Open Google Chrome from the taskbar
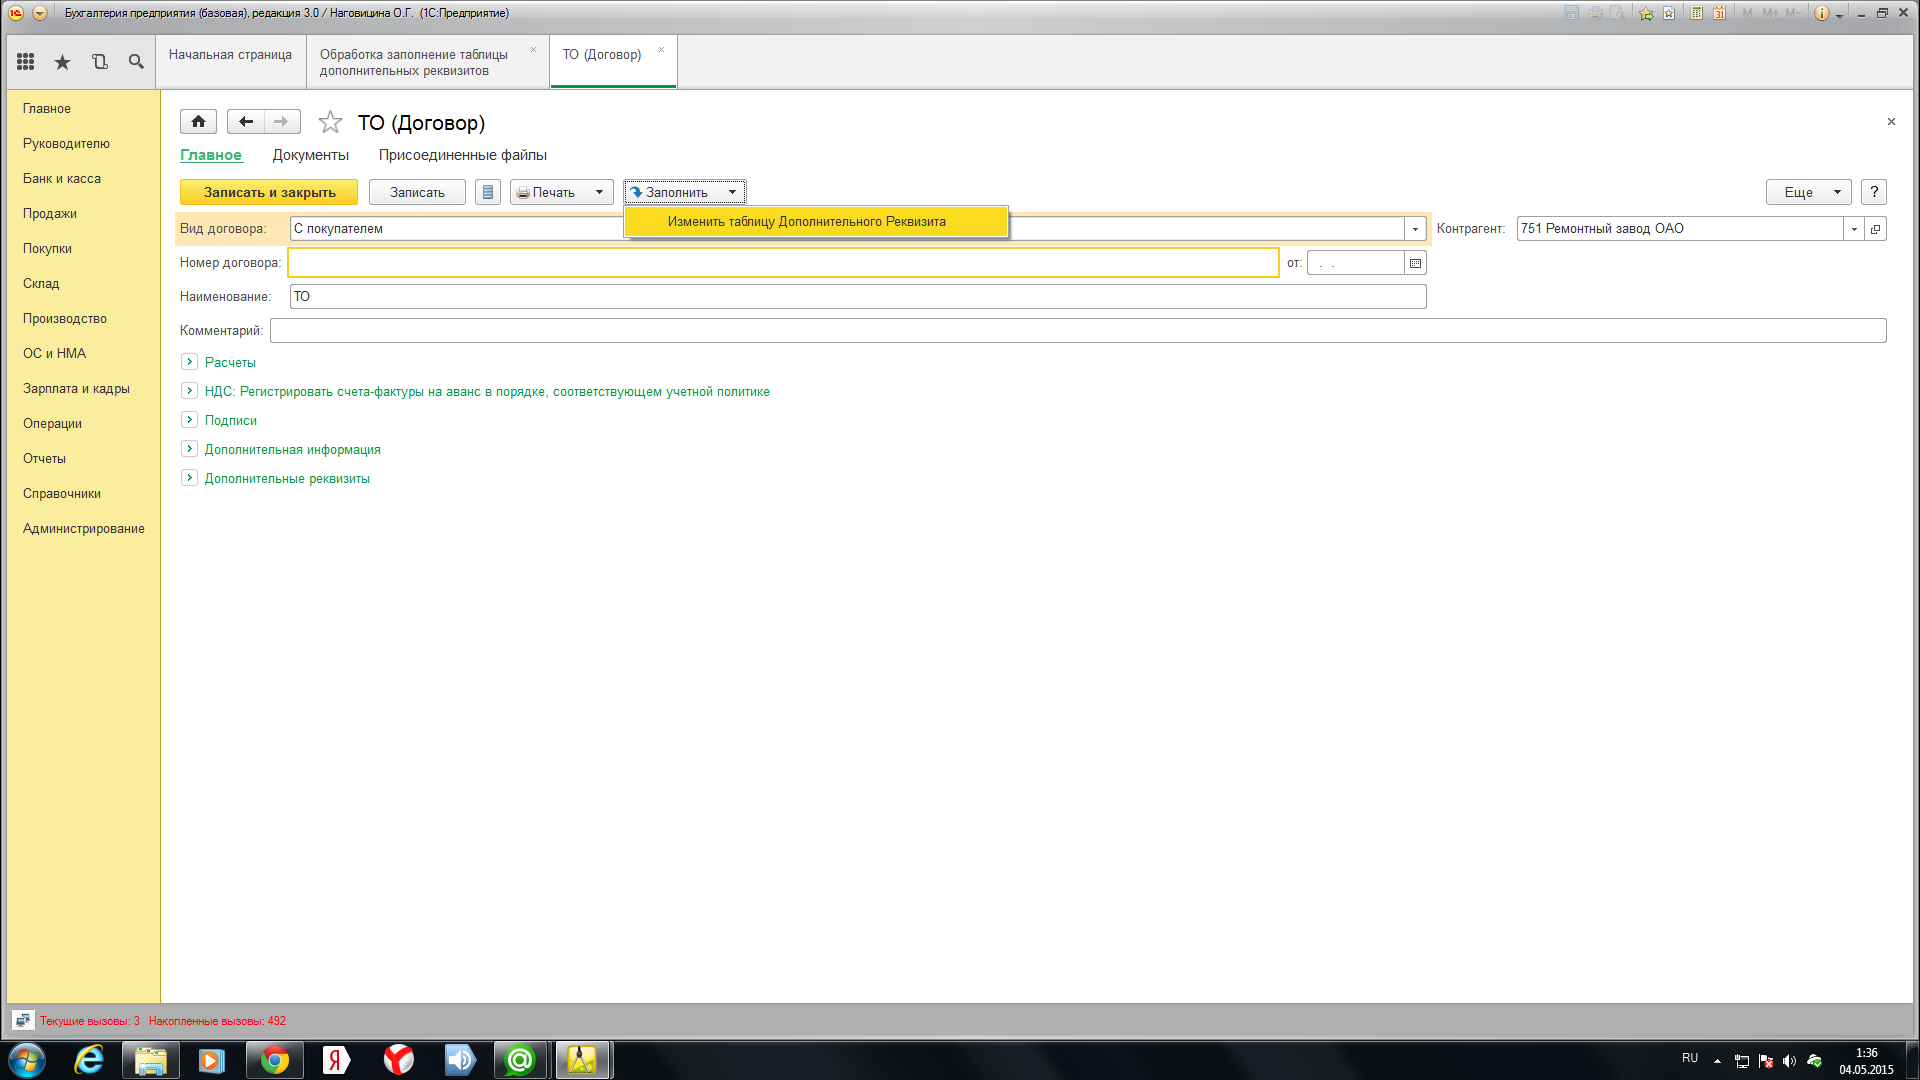This screenshot has width=1920, height=1080. point(275,1060)
